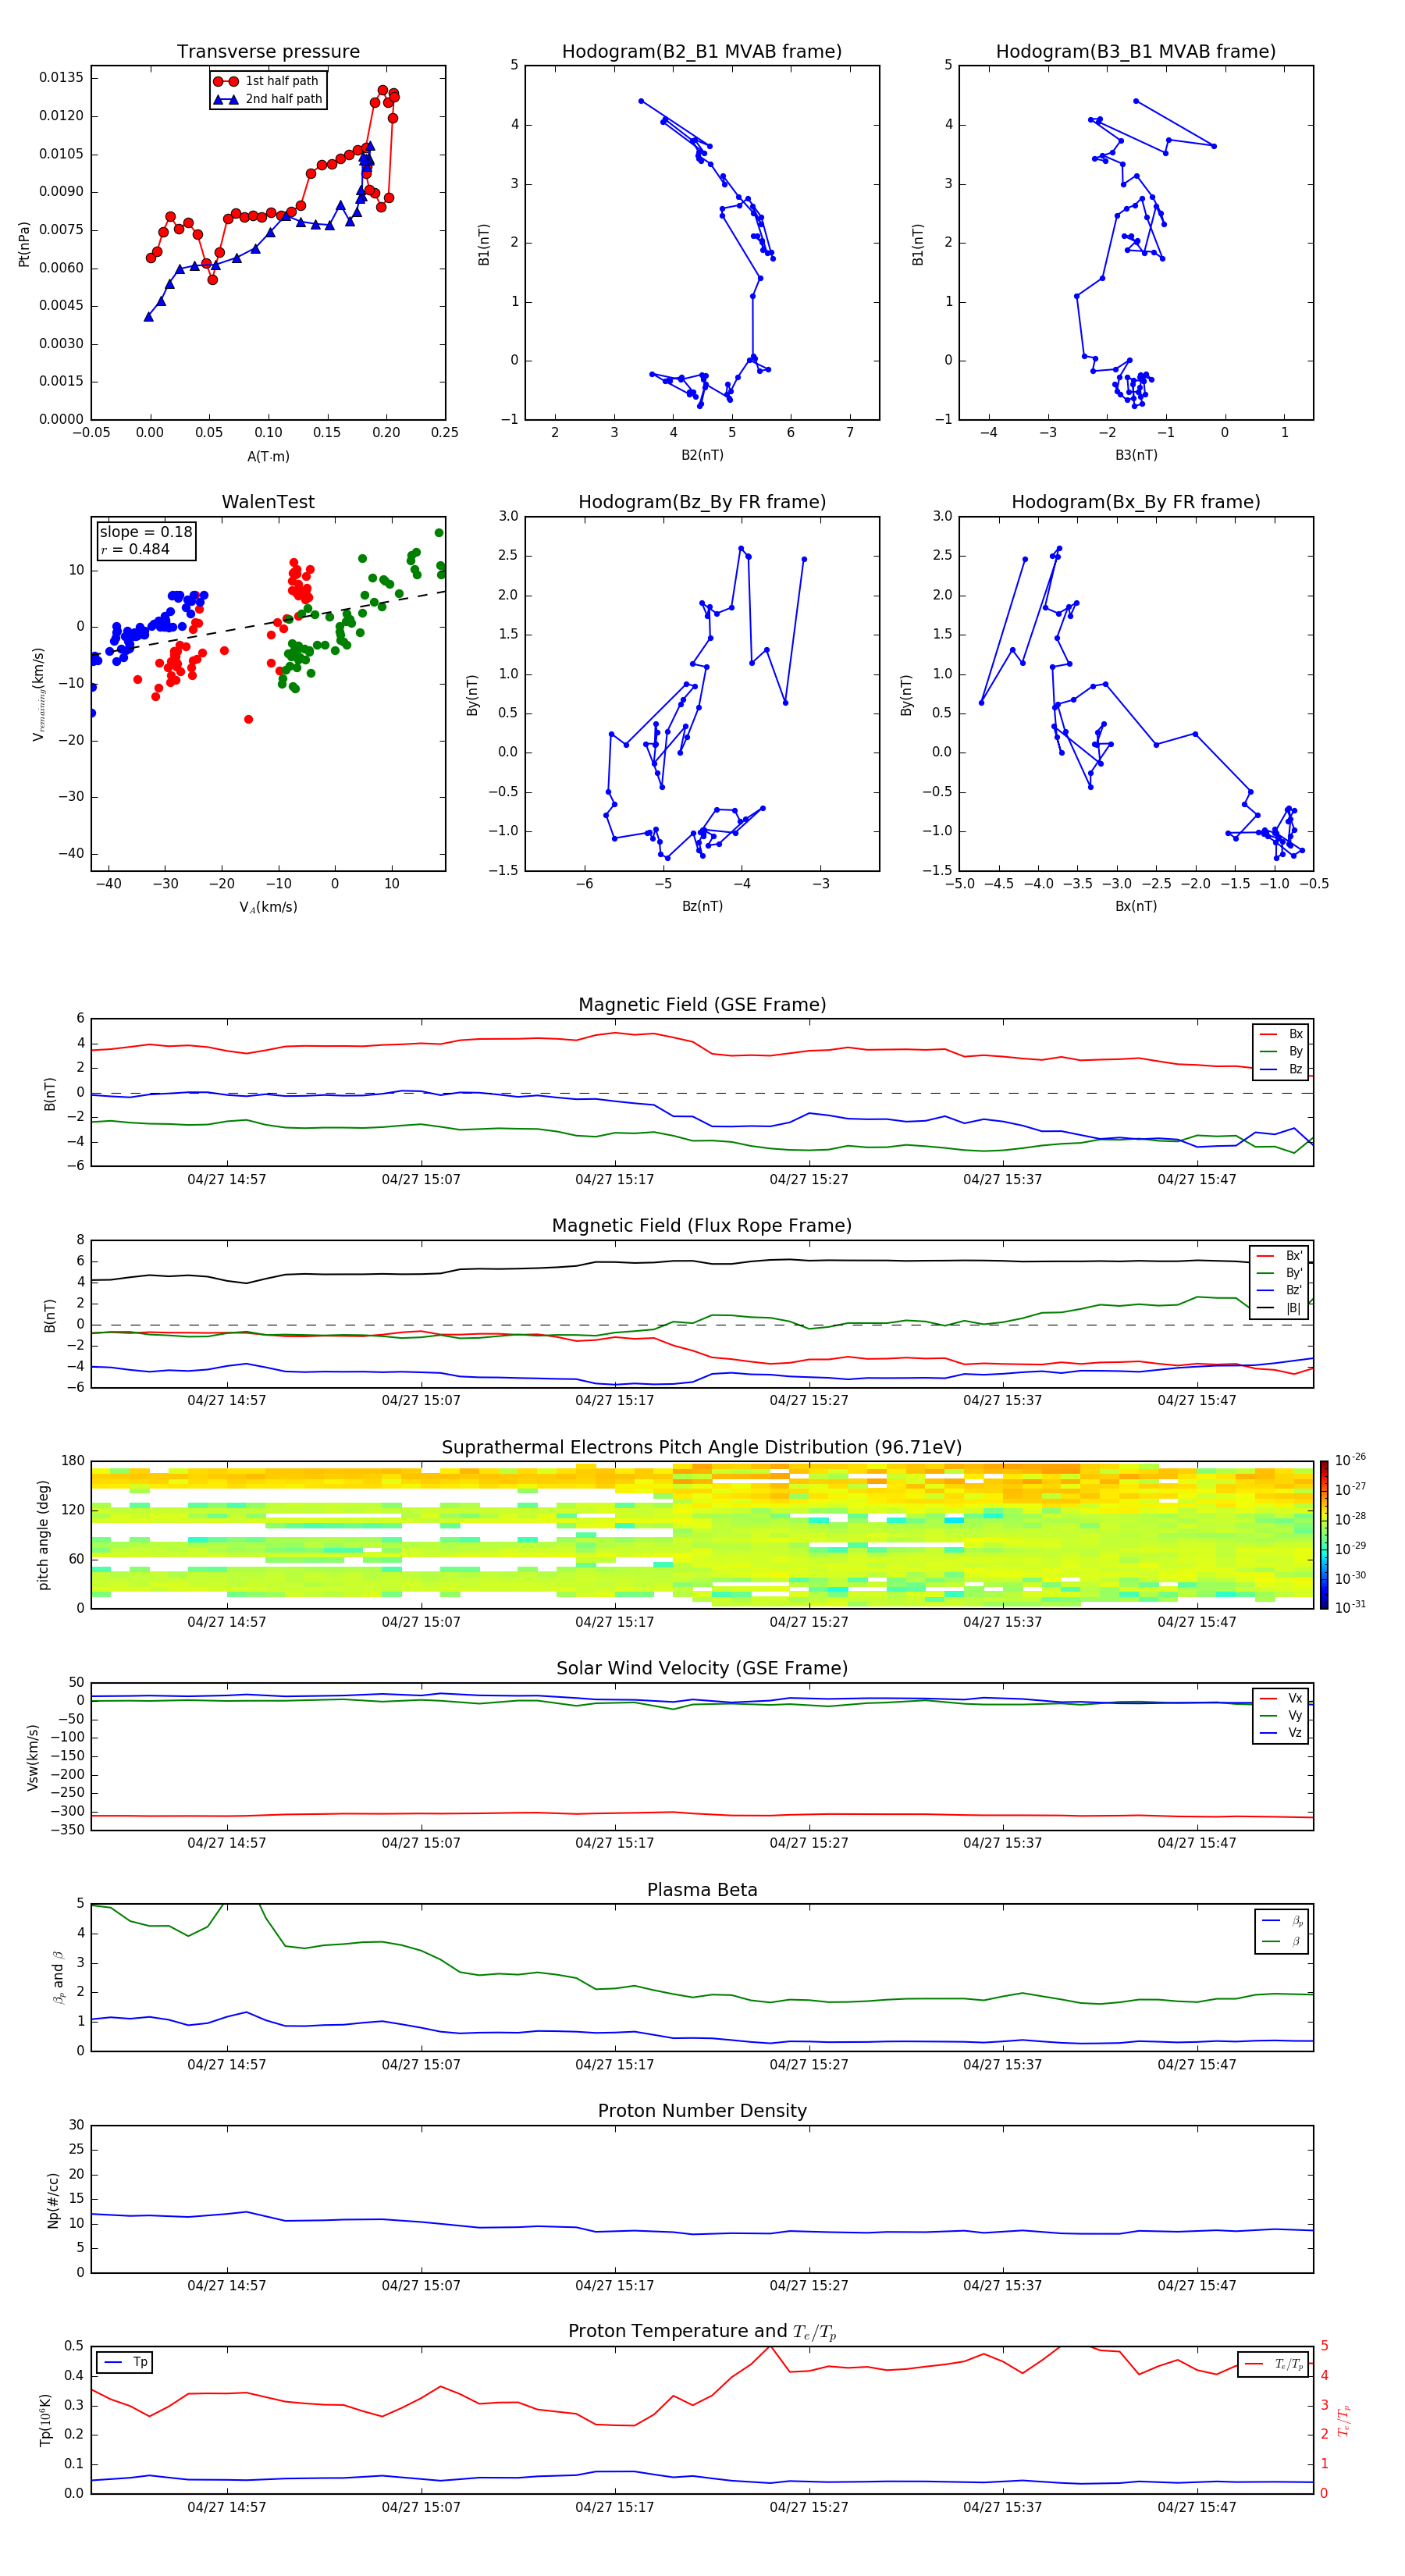Image resolution: width=1405 pixels, height=2576 pixels.
Task: Click the 'WalenTest' plot title
Action: pyautogui.click(x=268, y=502)
